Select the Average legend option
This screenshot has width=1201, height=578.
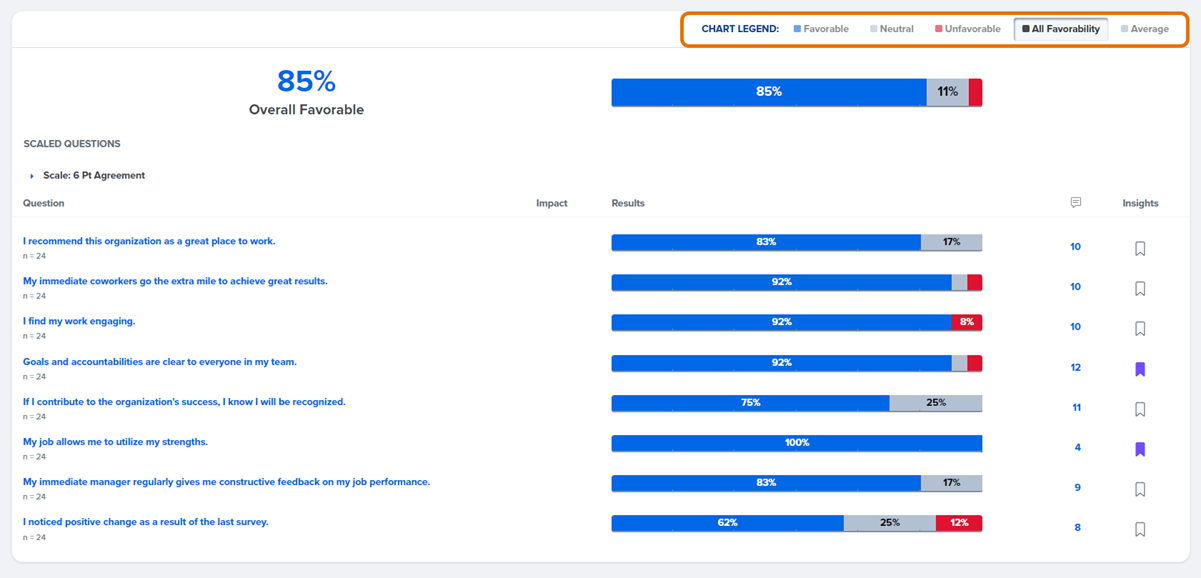1145,29
